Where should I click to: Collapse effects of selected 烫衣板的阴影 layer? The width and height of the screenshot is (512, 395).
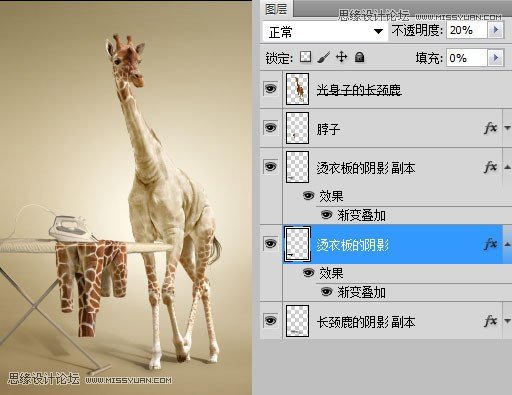507,244
